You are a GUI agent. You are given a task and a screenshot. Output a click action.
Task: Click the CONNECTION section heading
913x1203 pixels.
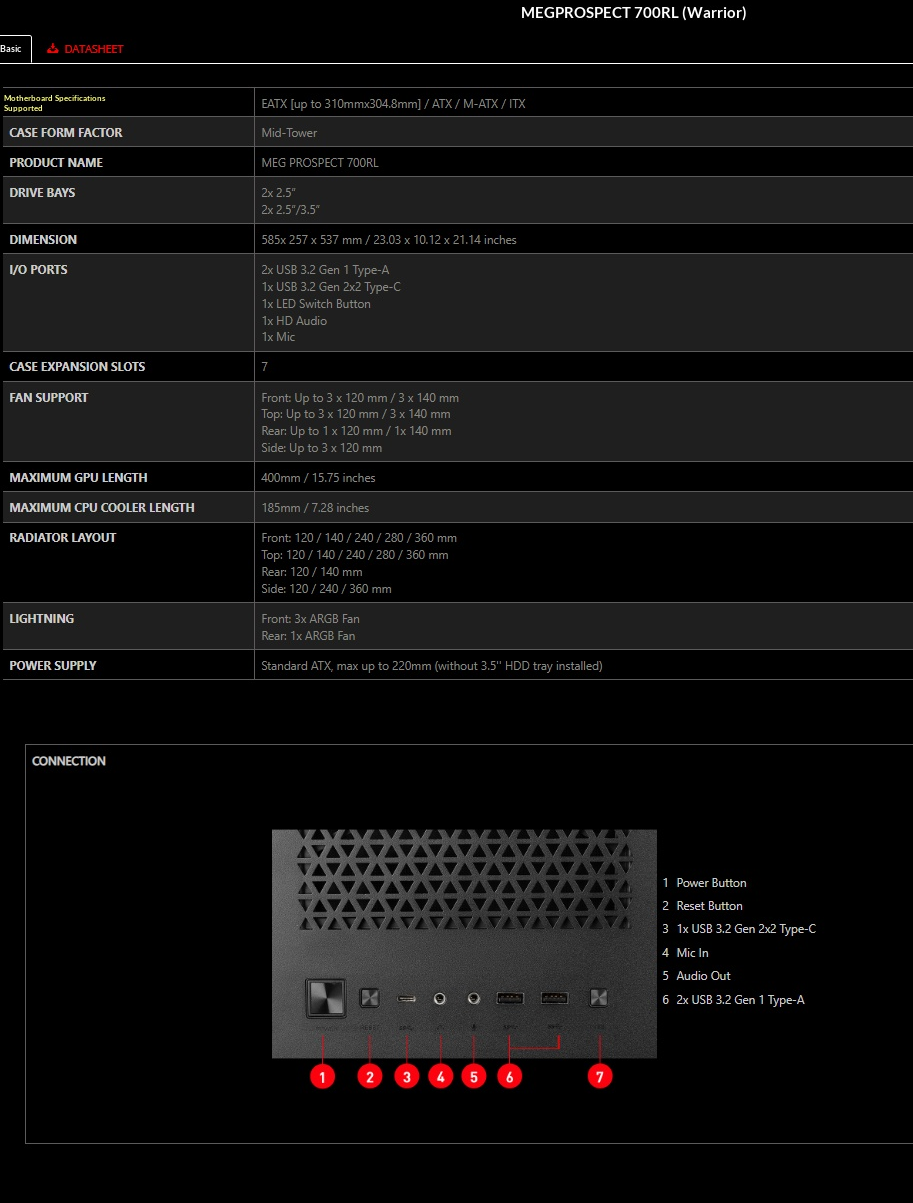(x=69, y=761)
